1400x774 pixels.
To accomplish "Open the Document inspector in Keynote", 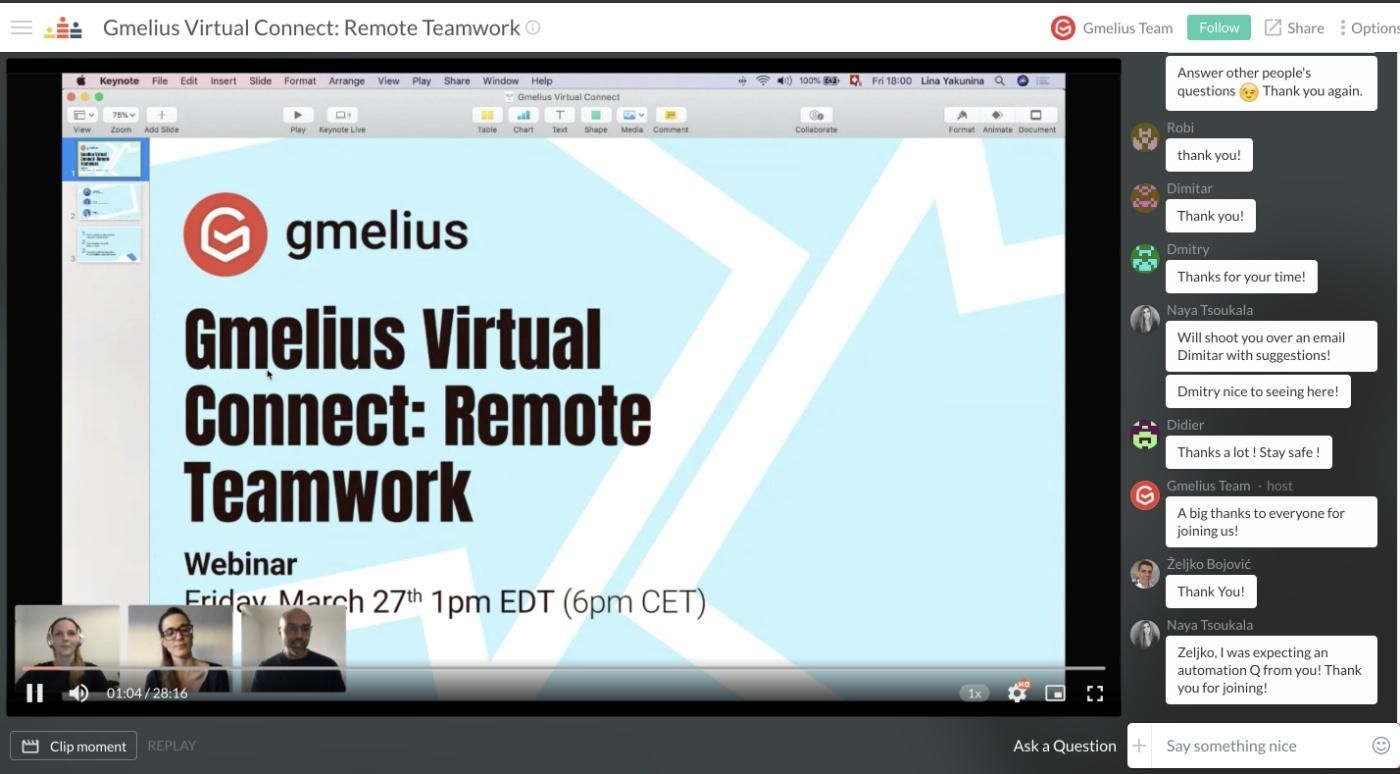I will [1036, 116].
